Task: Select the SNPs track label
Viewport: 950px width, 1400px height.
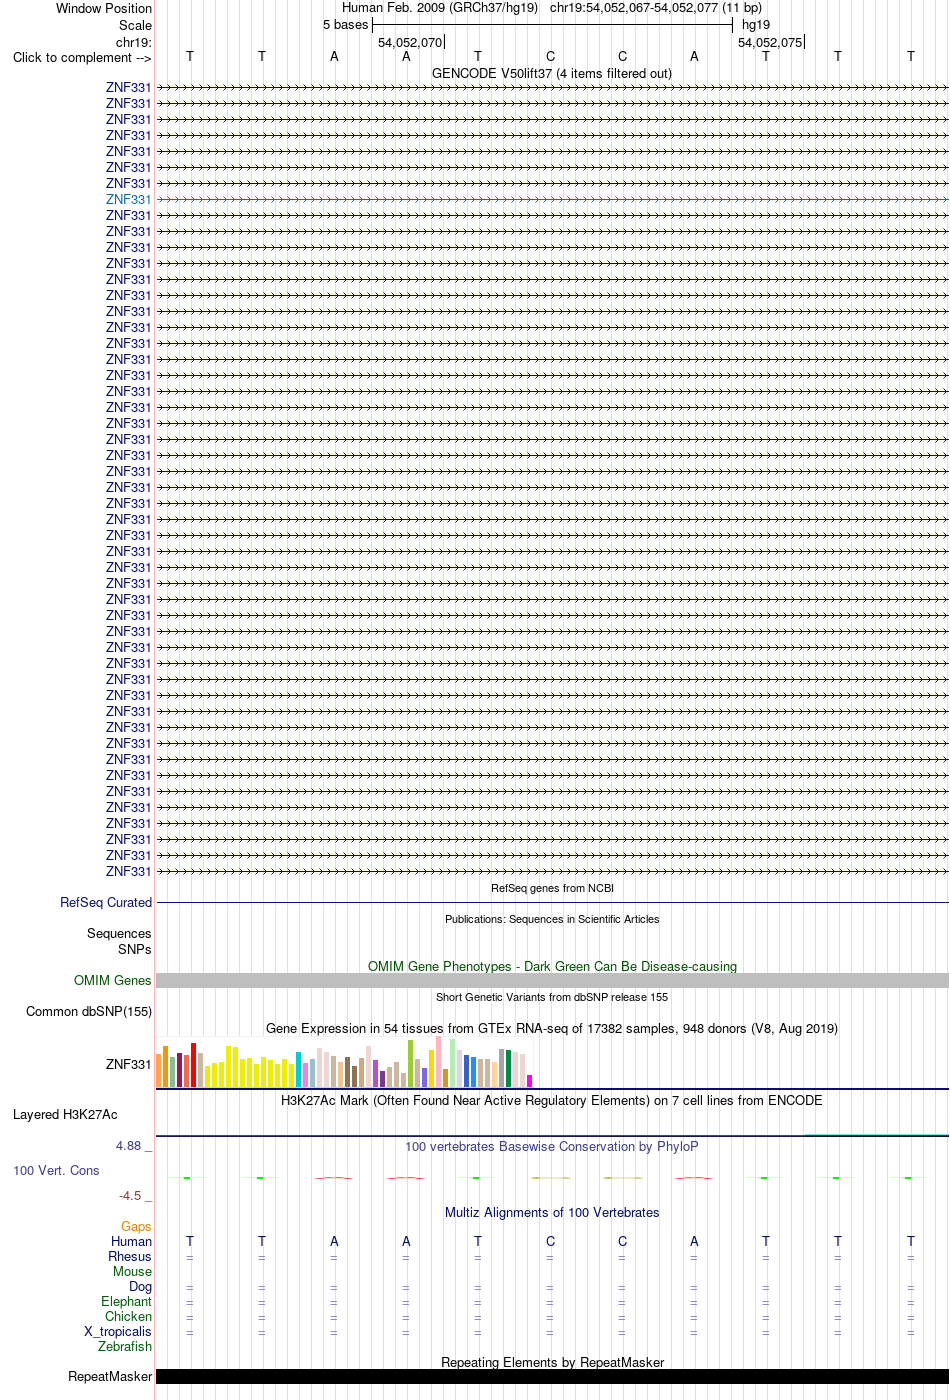Action: pos(135,949)
